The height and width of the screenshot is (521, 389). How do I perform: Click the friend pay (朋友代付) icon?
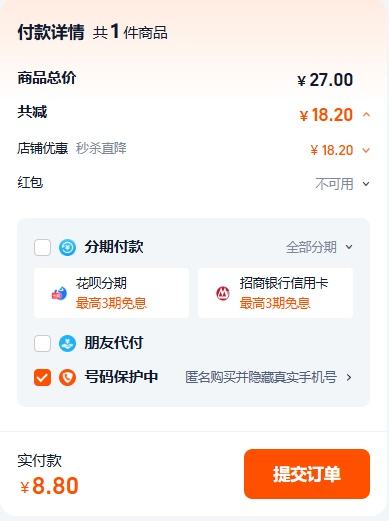67,343
